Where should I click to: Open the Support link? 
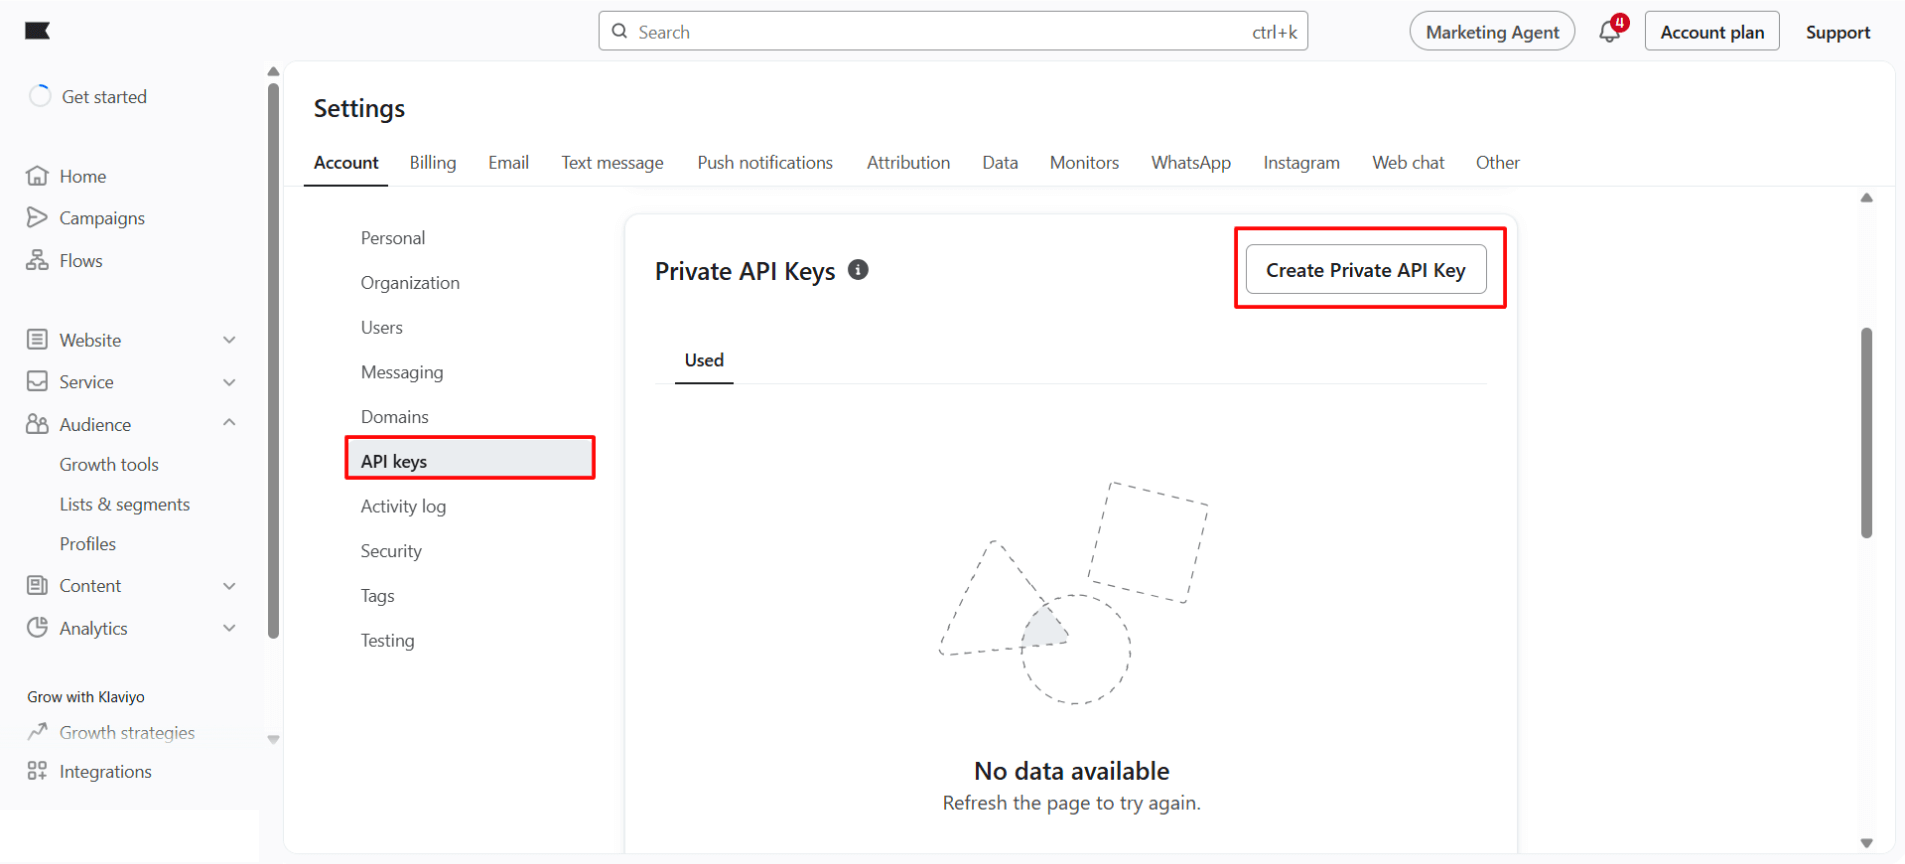click(1838, 31)
